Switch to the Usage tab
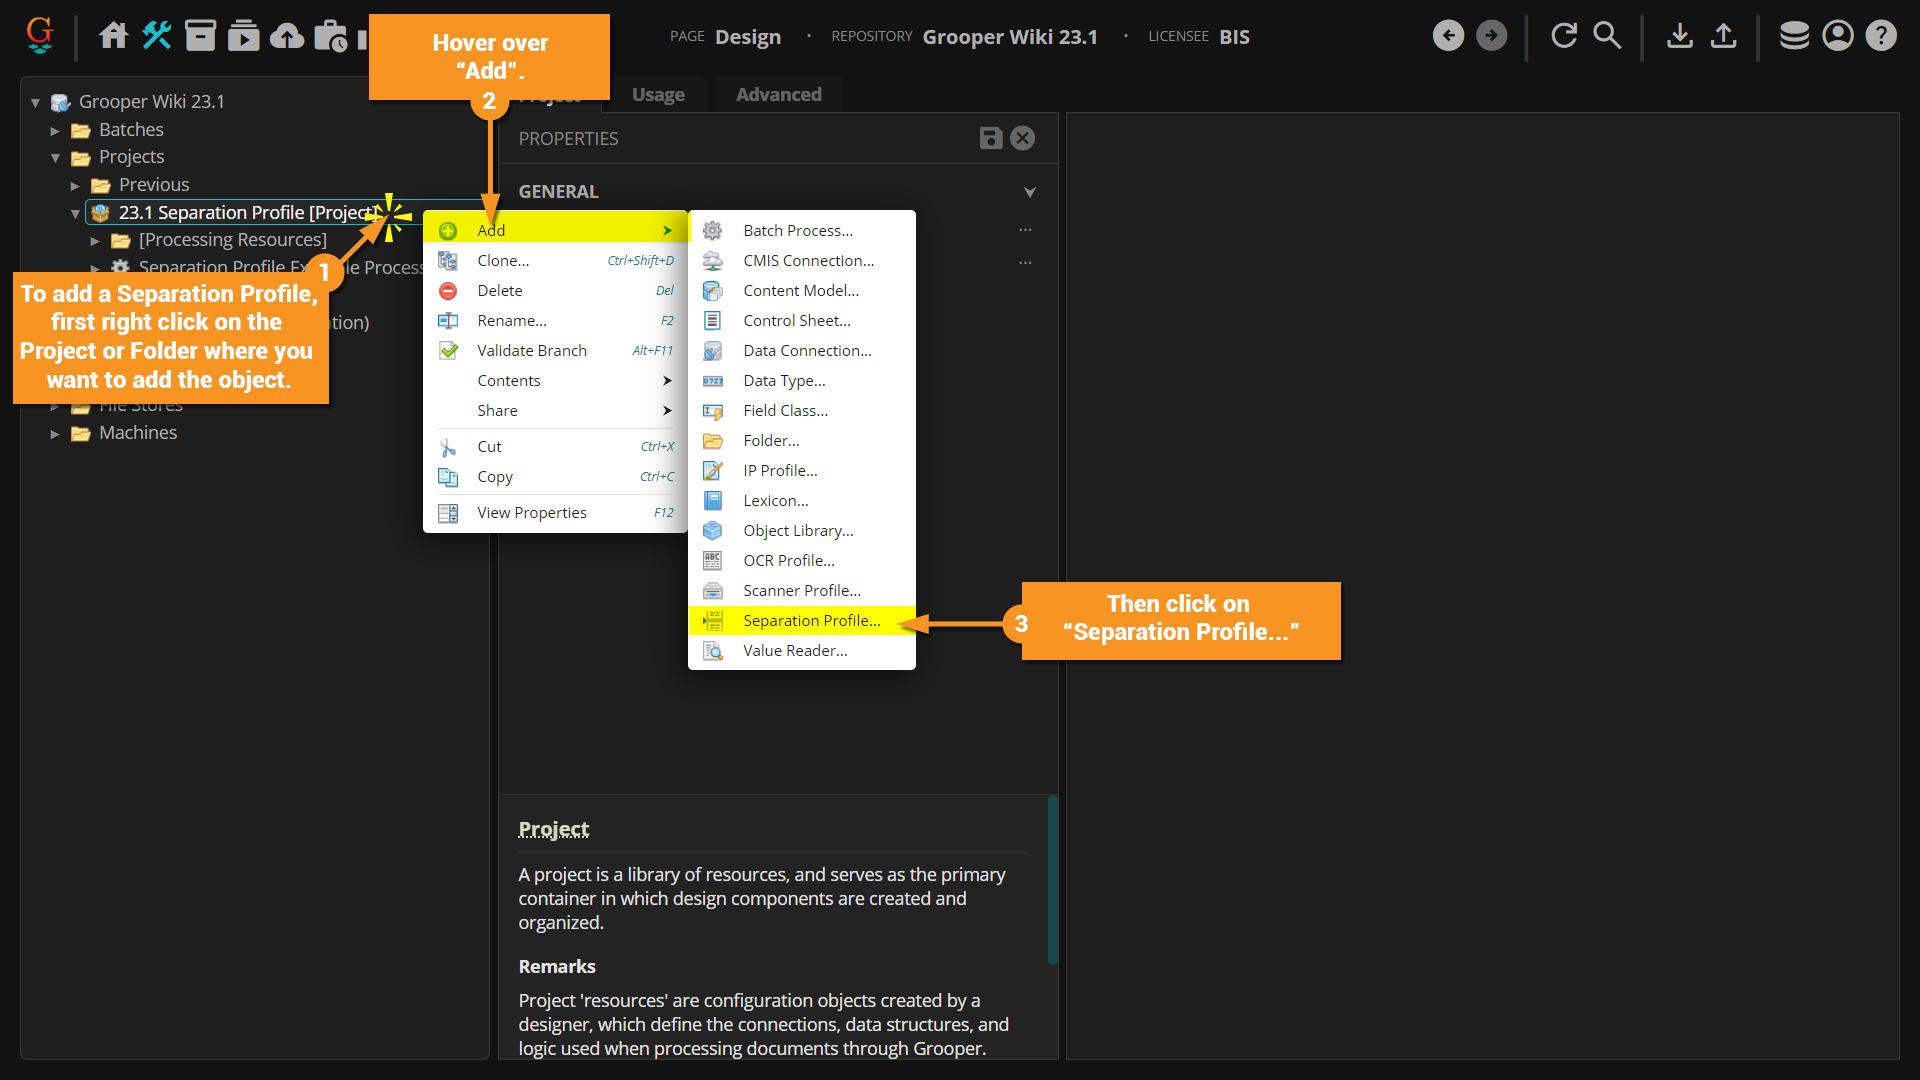The image size is (1920, 1080). [x=658, y=95]
